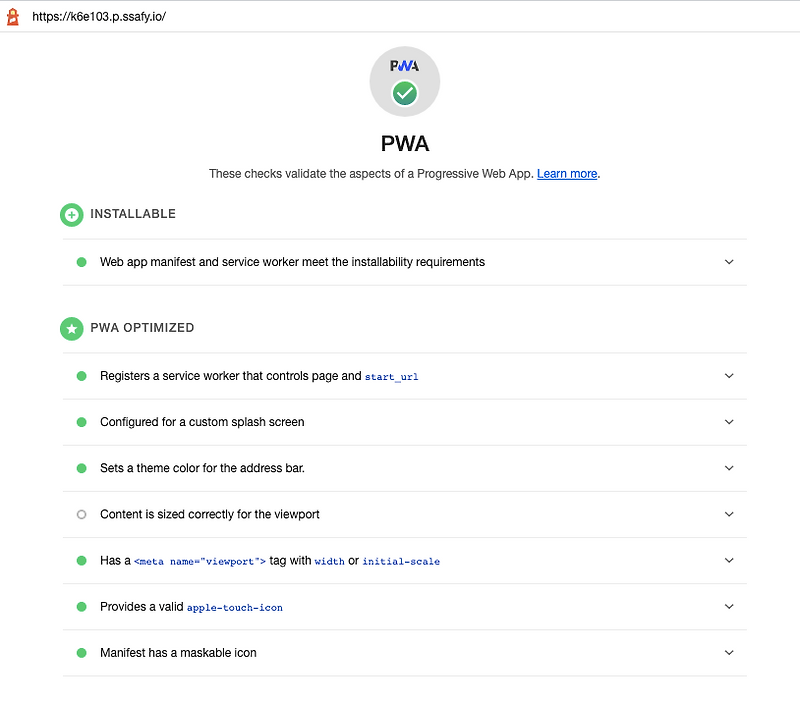Click the pass dot beside the splash screen audit

81,422
